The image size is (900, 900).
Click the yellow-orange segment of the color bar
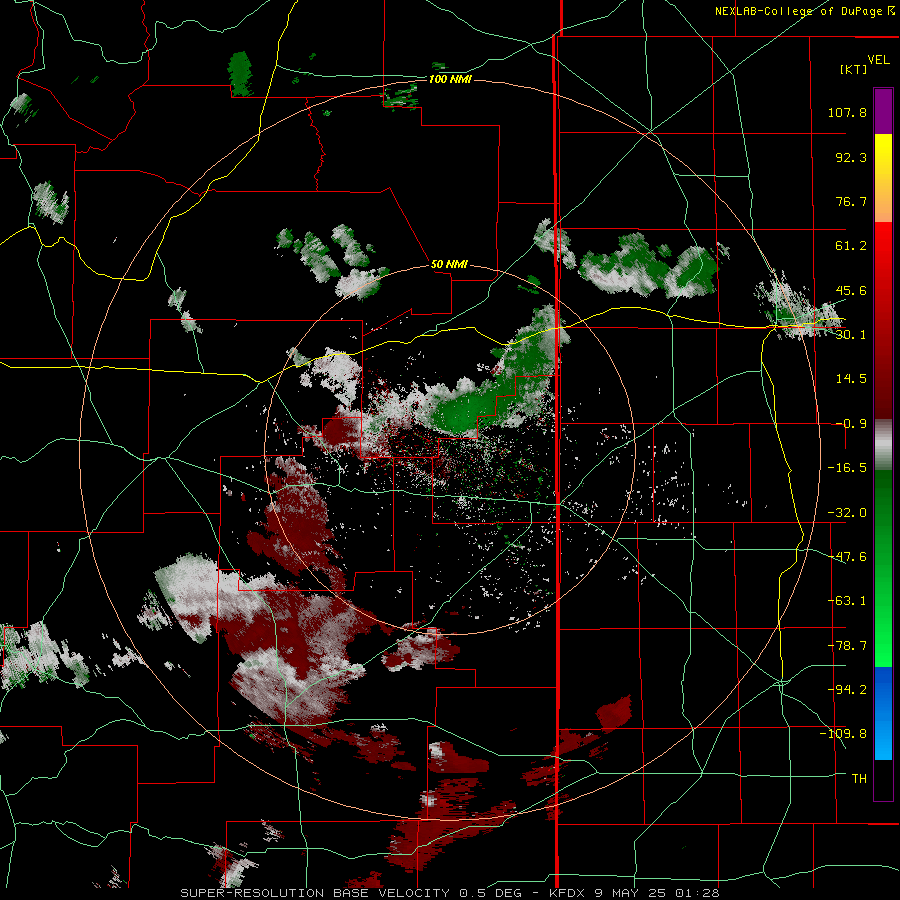click(883, 178)
